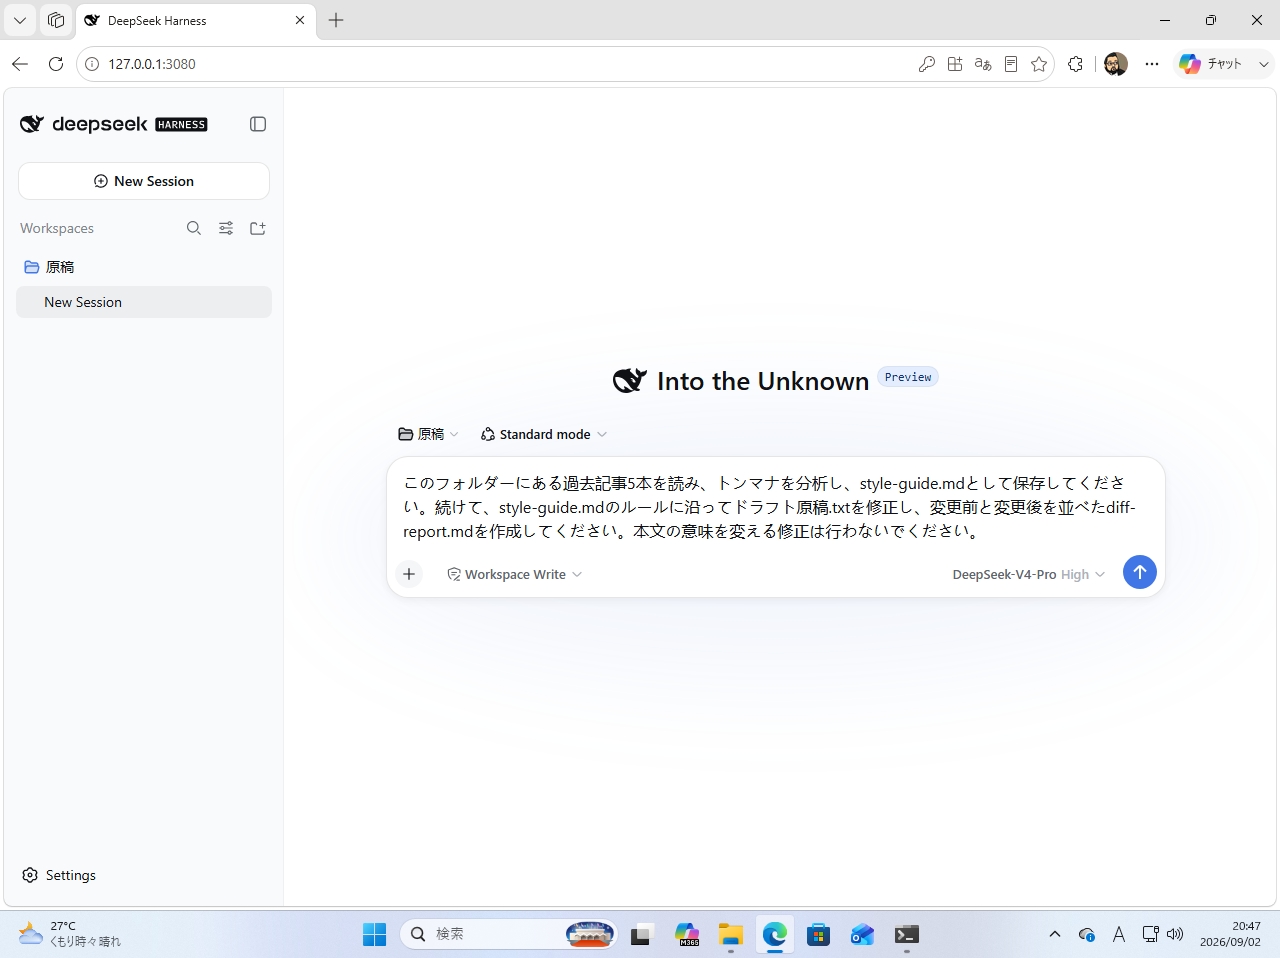Open the Standard mode dropdown
1280x958 pixels.
tap(544, 434)
